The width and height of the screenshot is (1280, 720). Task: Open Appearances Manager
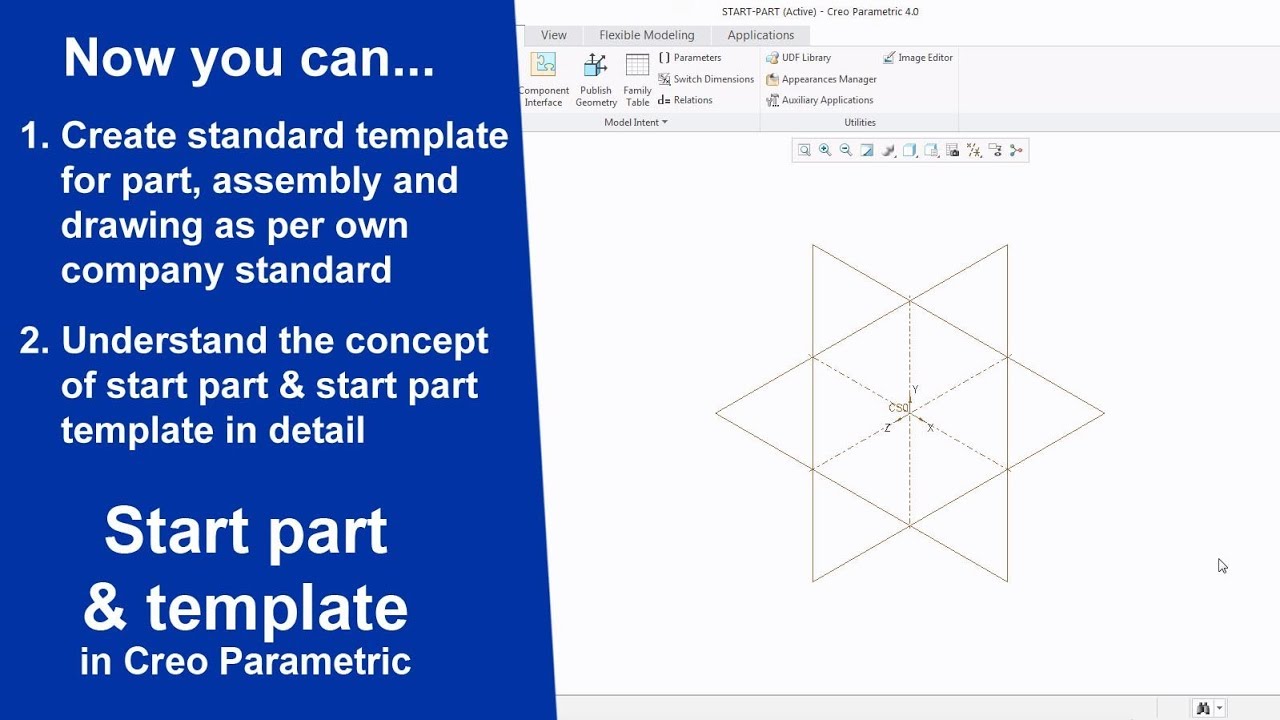(821, 79)
